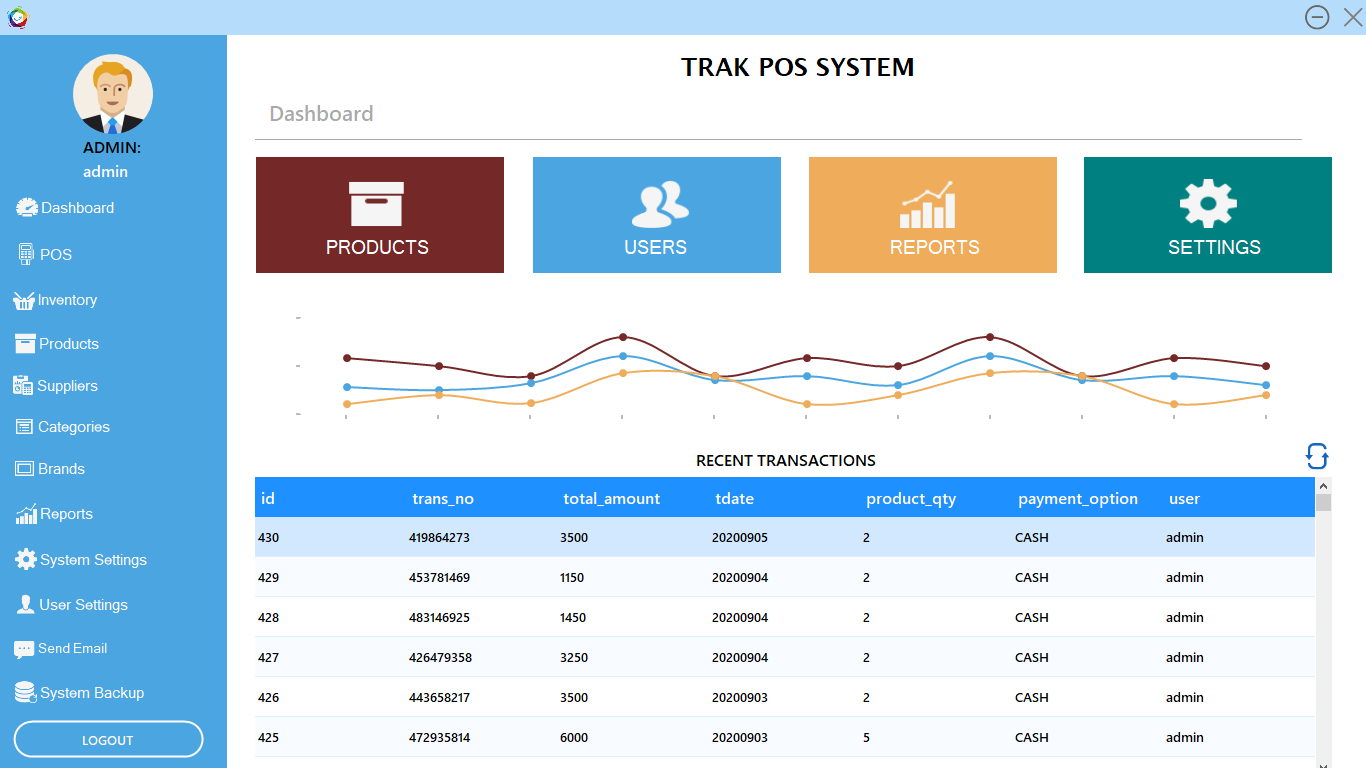The height and width of the screenshot is (768, 1366).
Task: Select the POS cash register icon
Action: pos(27,253)
